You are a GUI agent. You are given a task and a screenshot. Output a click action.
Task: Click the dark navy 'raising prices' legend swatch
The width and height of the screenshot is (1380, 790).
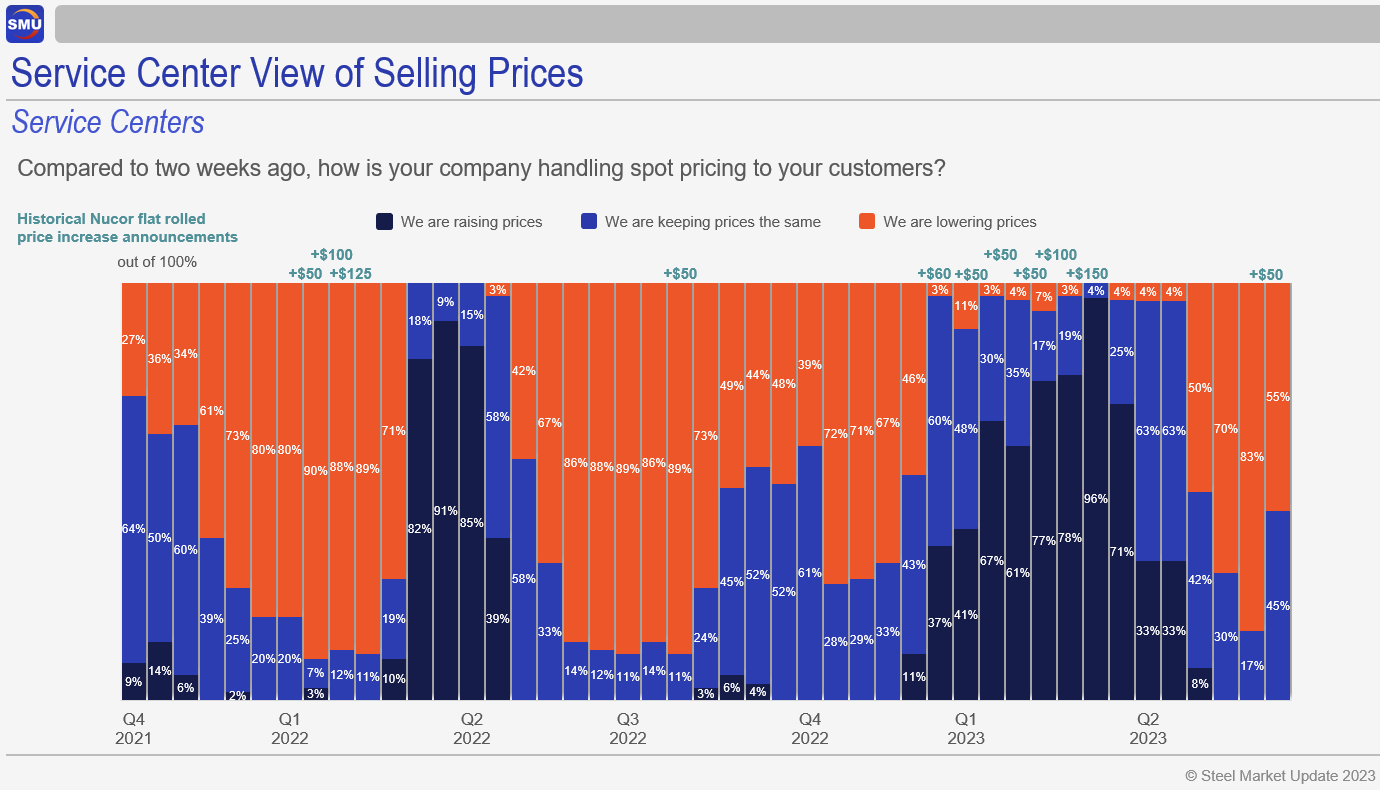click(384, 222)
